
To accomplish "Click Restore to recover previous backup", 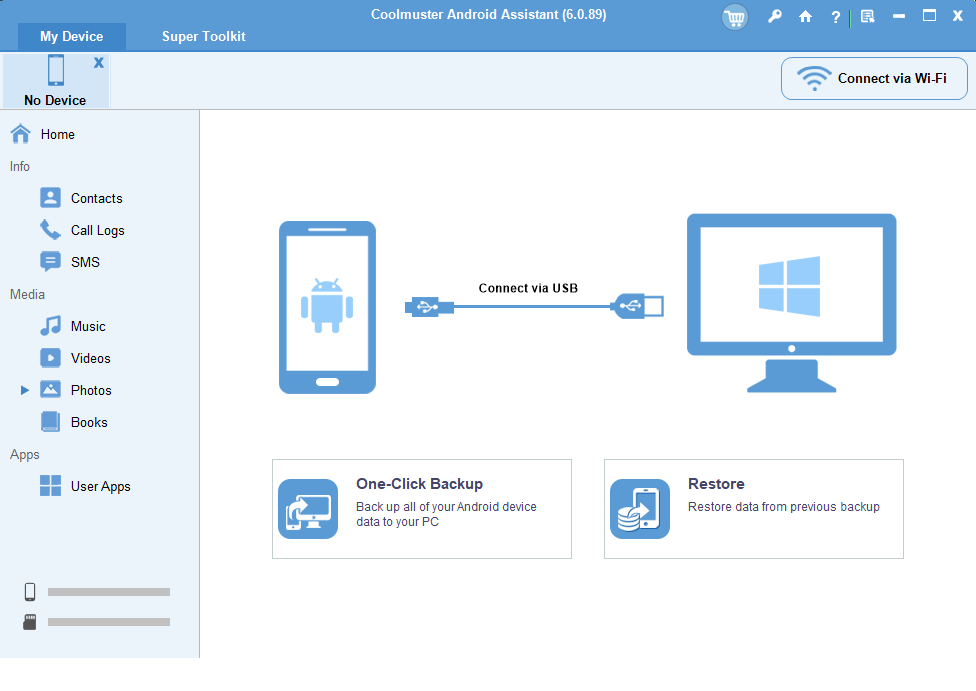I will pos(753,508).
